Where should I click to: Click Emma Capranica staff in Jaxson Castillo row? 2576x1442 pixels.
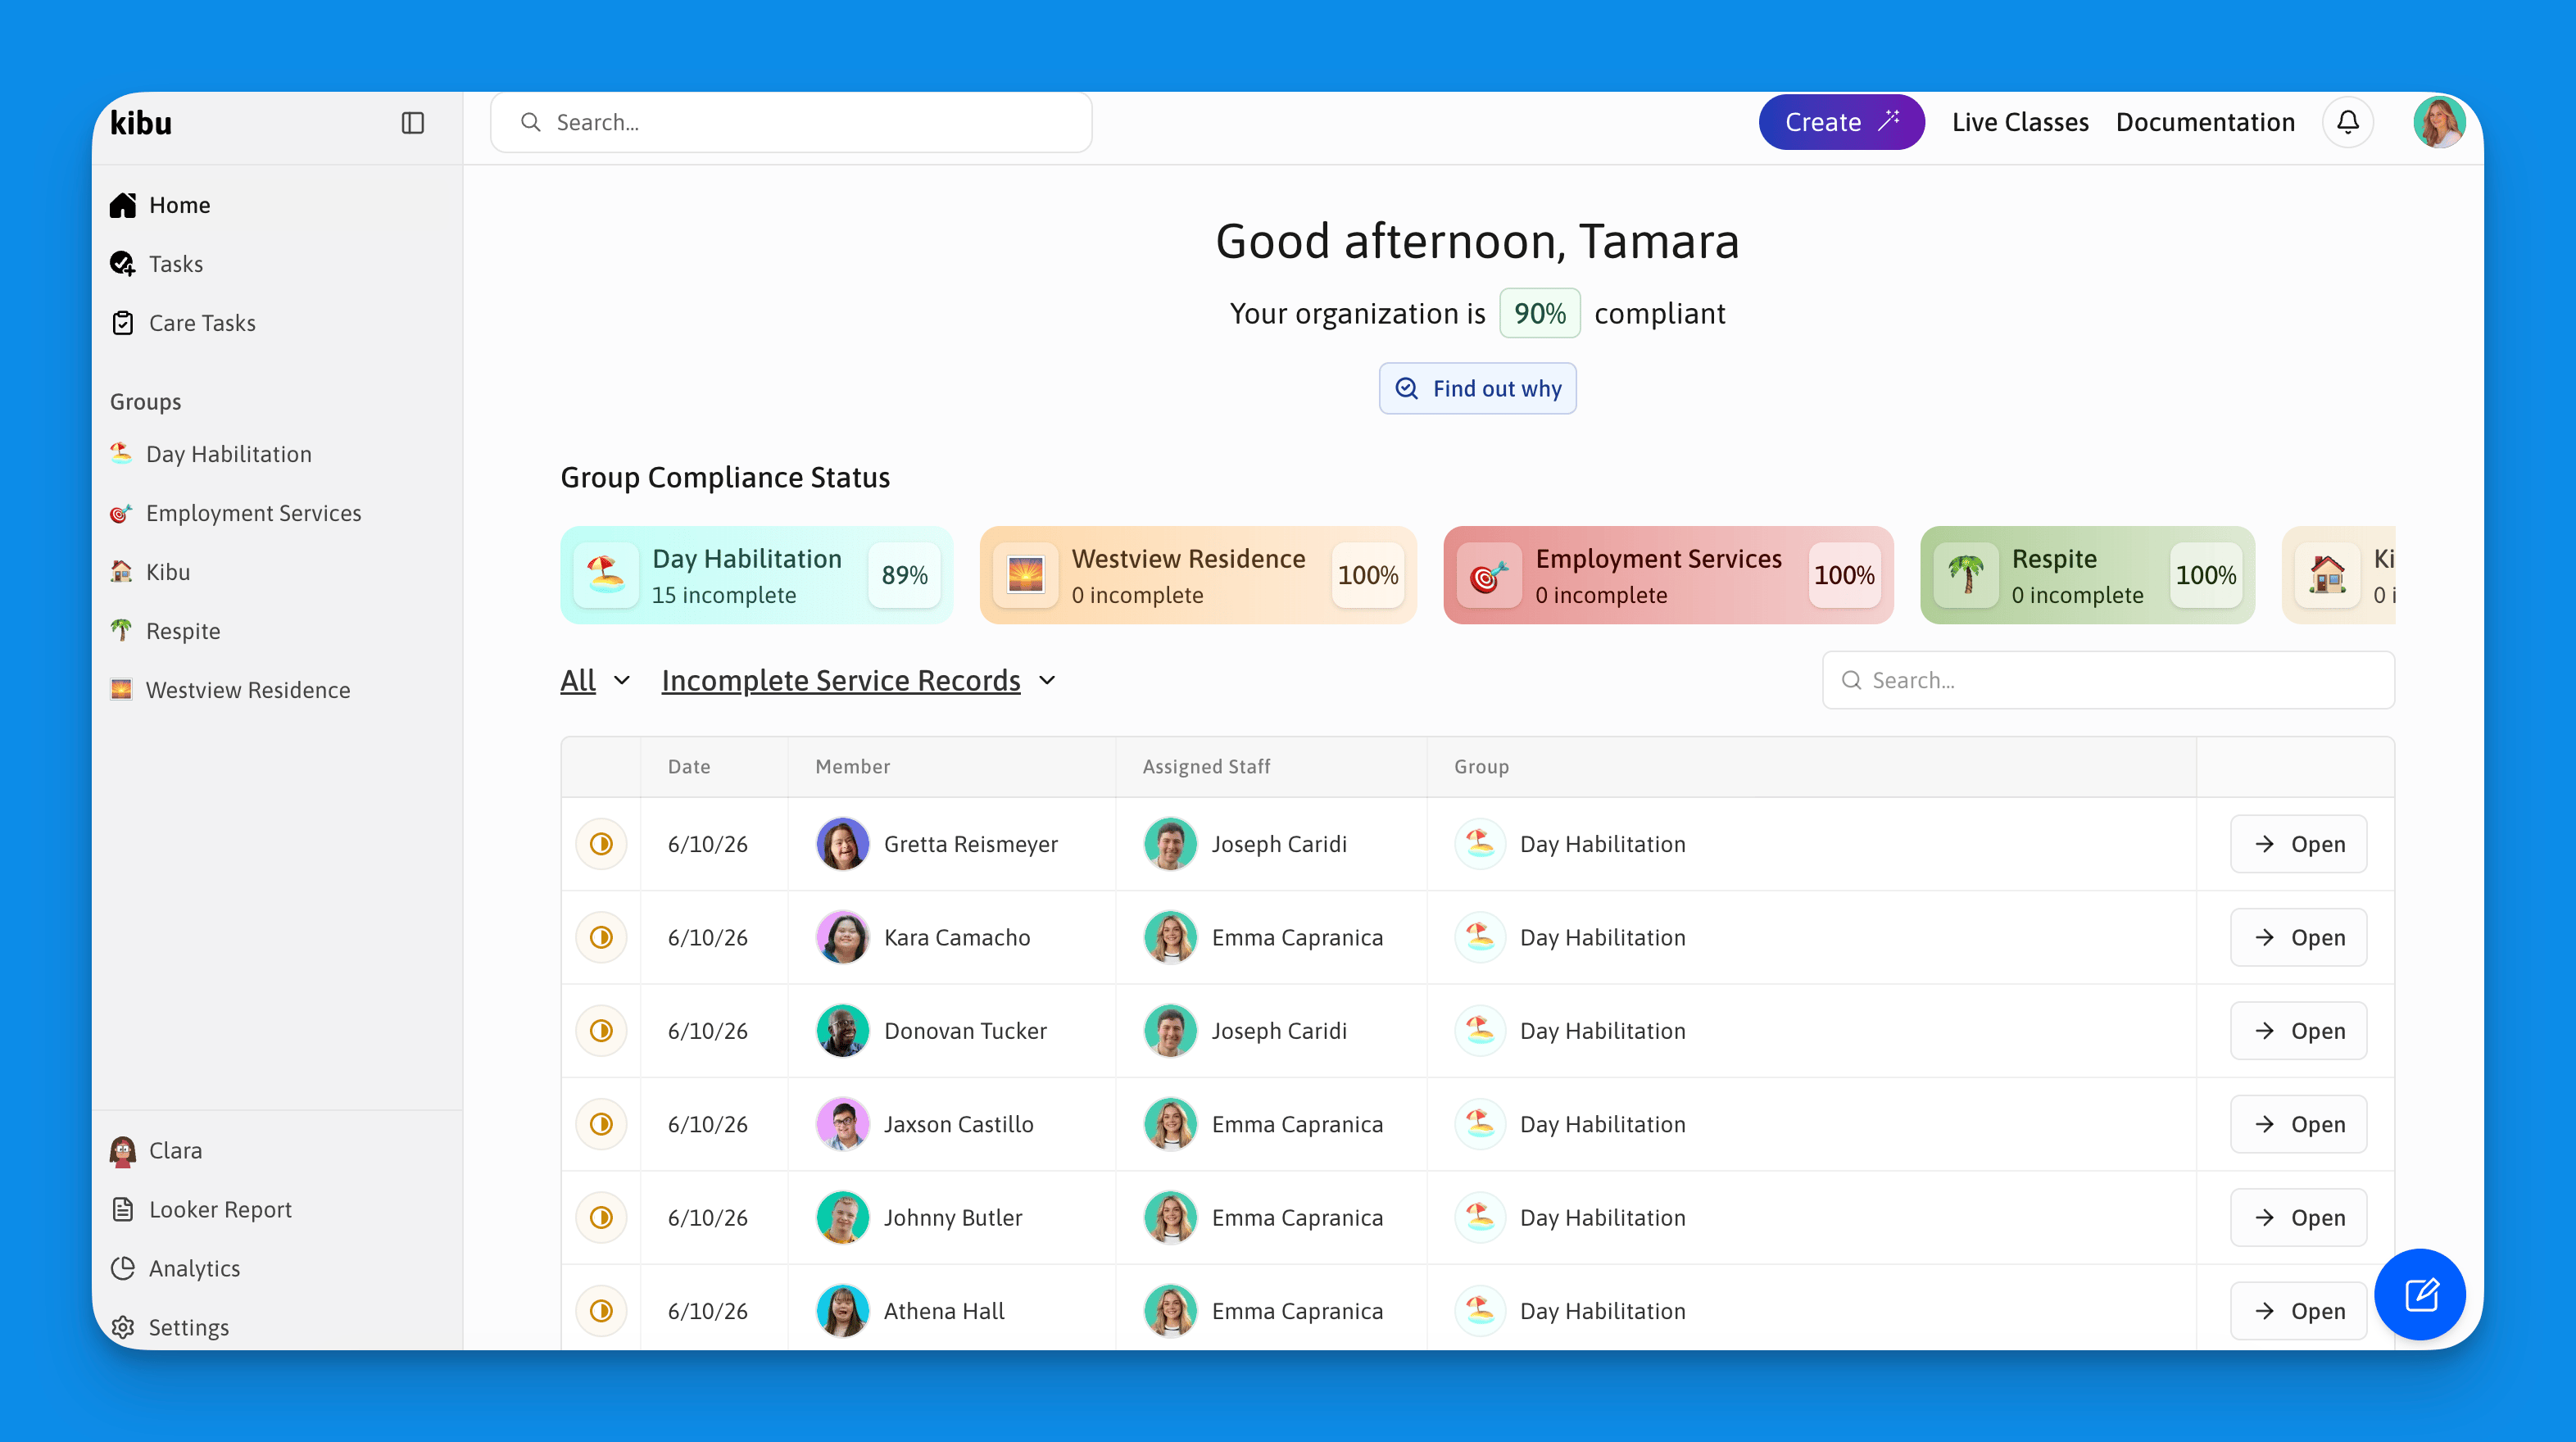[1264, 1124]
